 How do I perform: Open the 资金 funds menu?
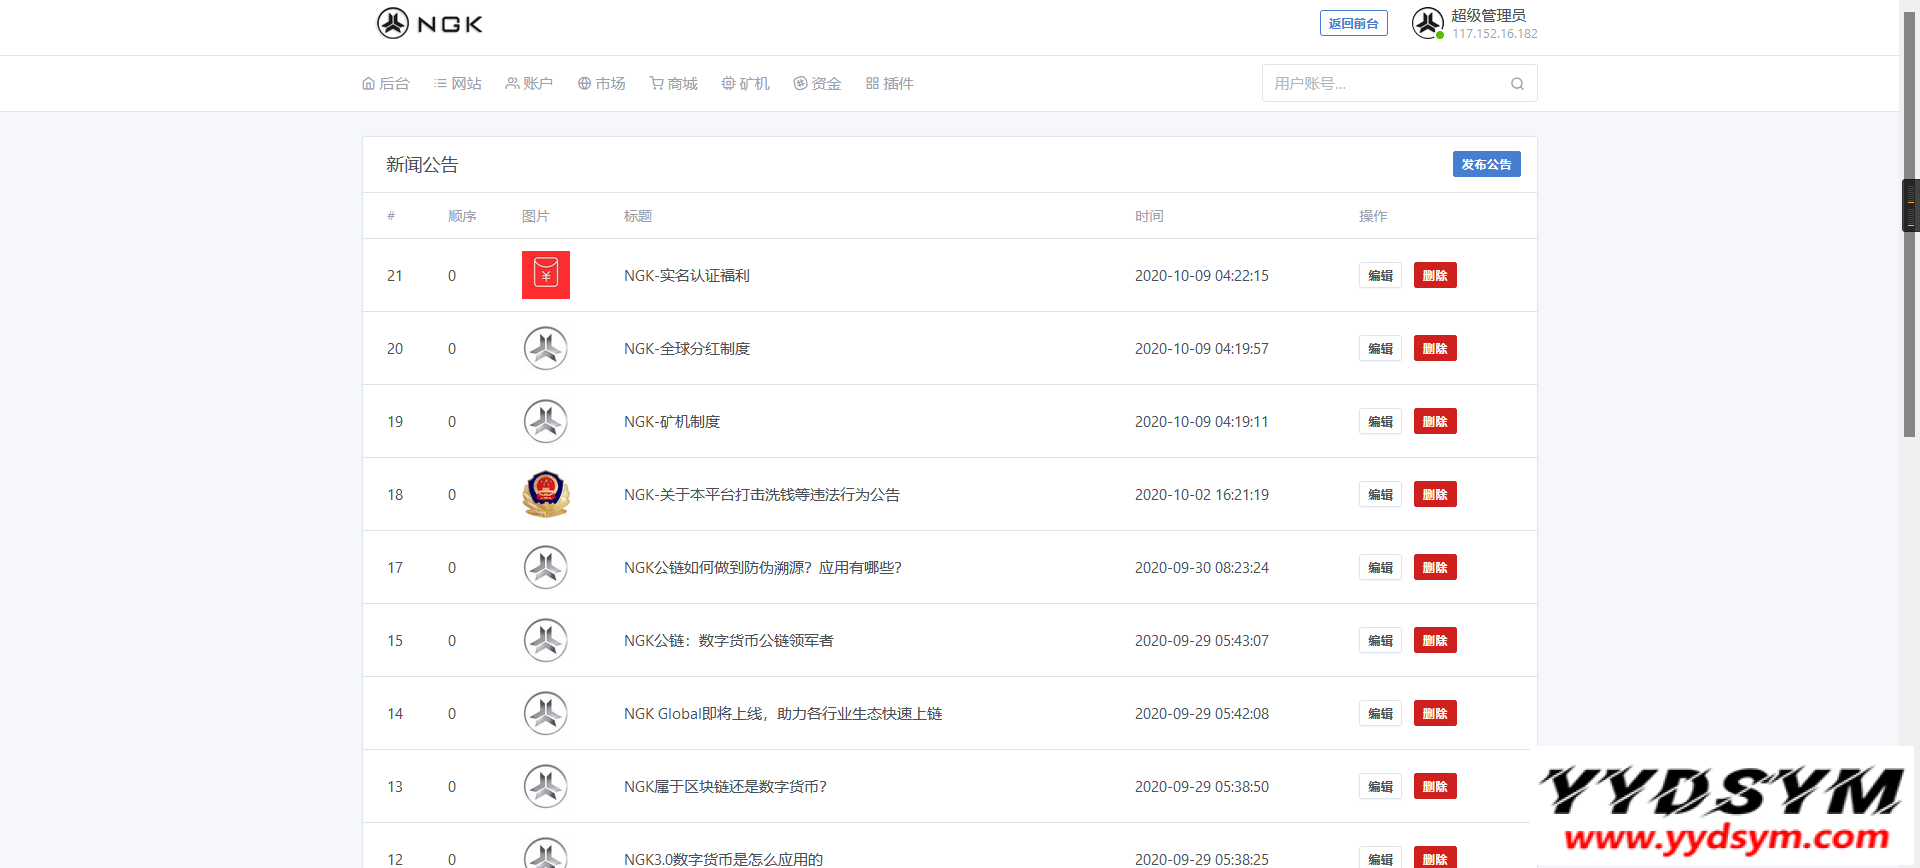click(817, 84)
